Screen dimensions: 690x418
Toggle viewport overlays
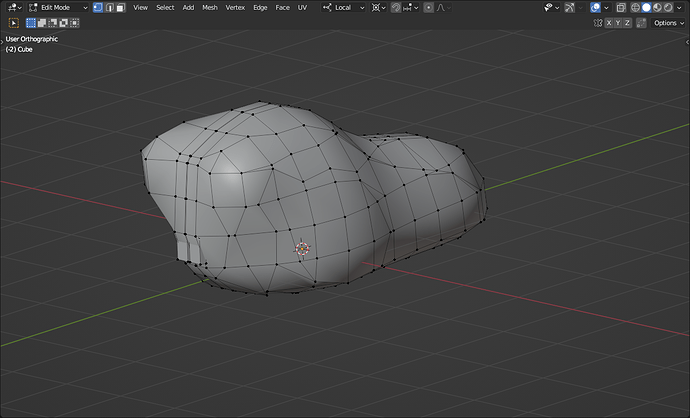pyautogui.click(x=595, y=7)
